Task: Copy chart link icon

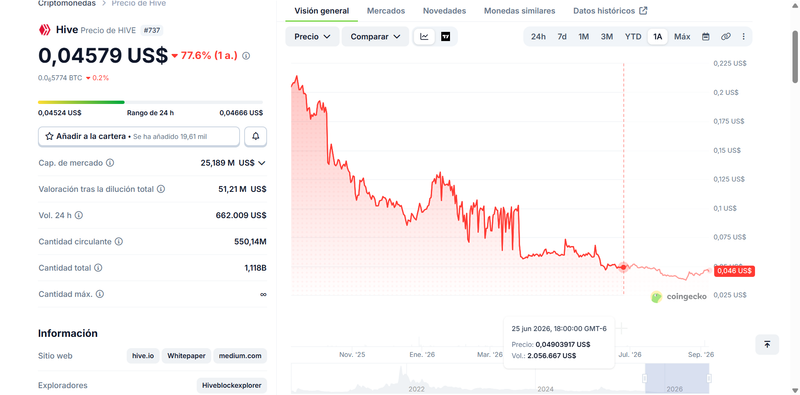Action: coord(726,37)
